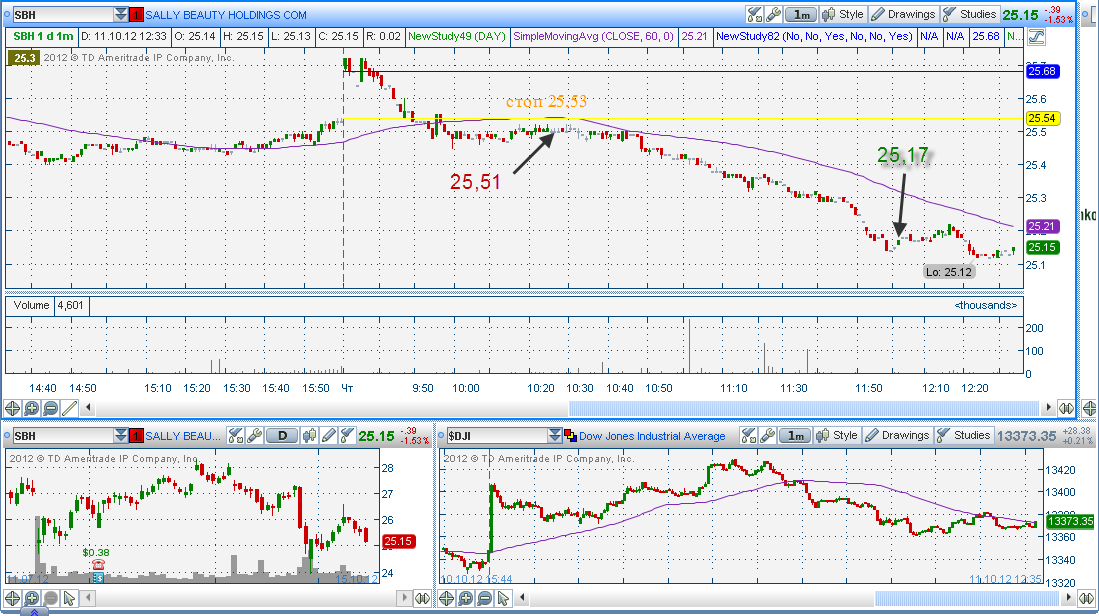Open study alert icon in $DJI chart
Image resolution: width=1099 pixels, height=616 pixels.
coord(749,436)
